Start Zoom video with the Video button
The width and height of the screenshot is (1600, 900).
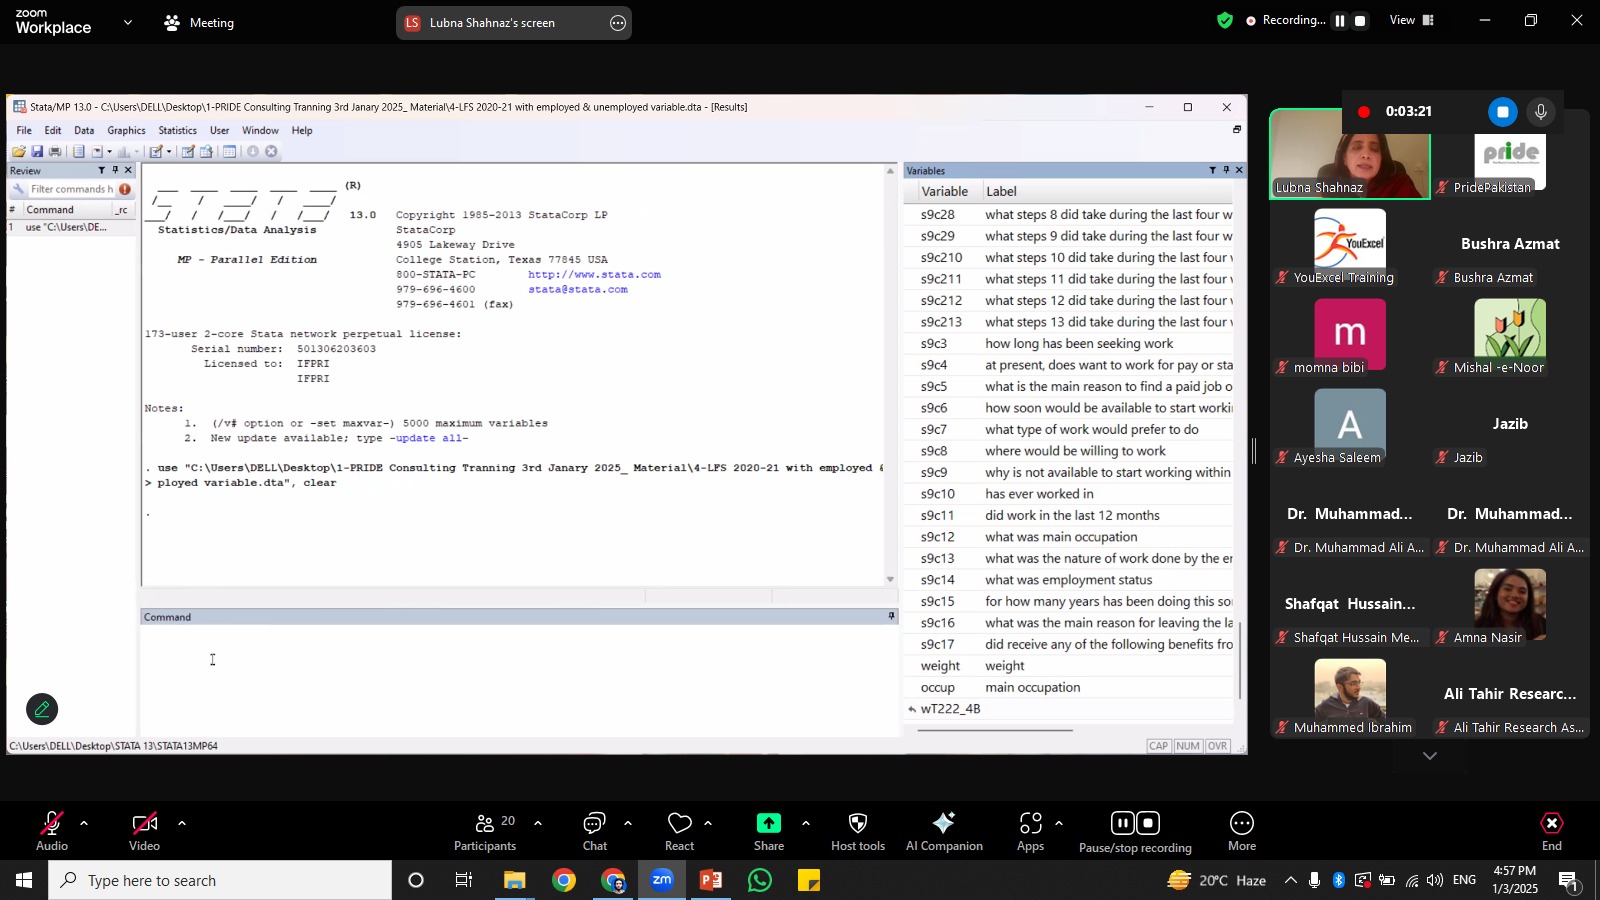tap(145, 831)
